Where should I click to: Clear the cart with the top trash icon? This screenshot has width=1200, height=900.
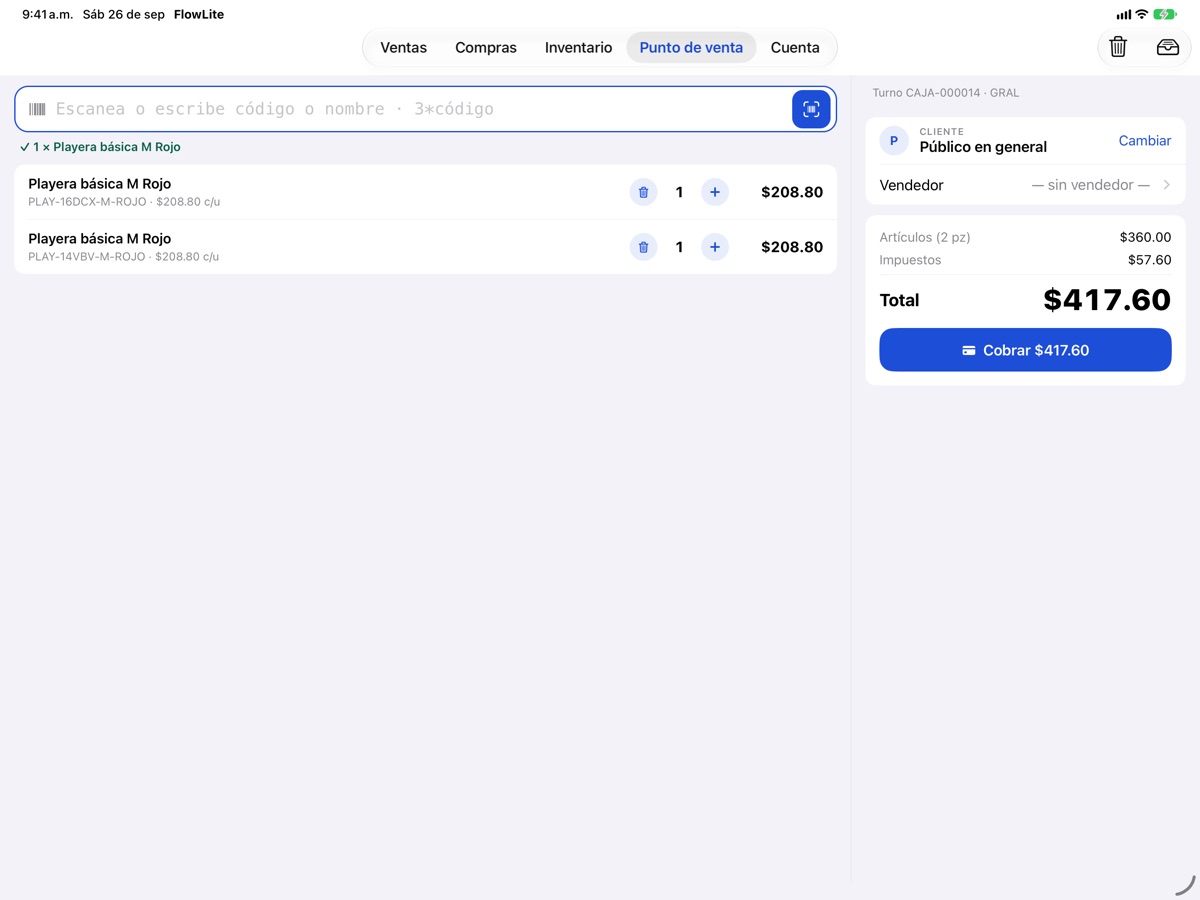coord(1118,47)
